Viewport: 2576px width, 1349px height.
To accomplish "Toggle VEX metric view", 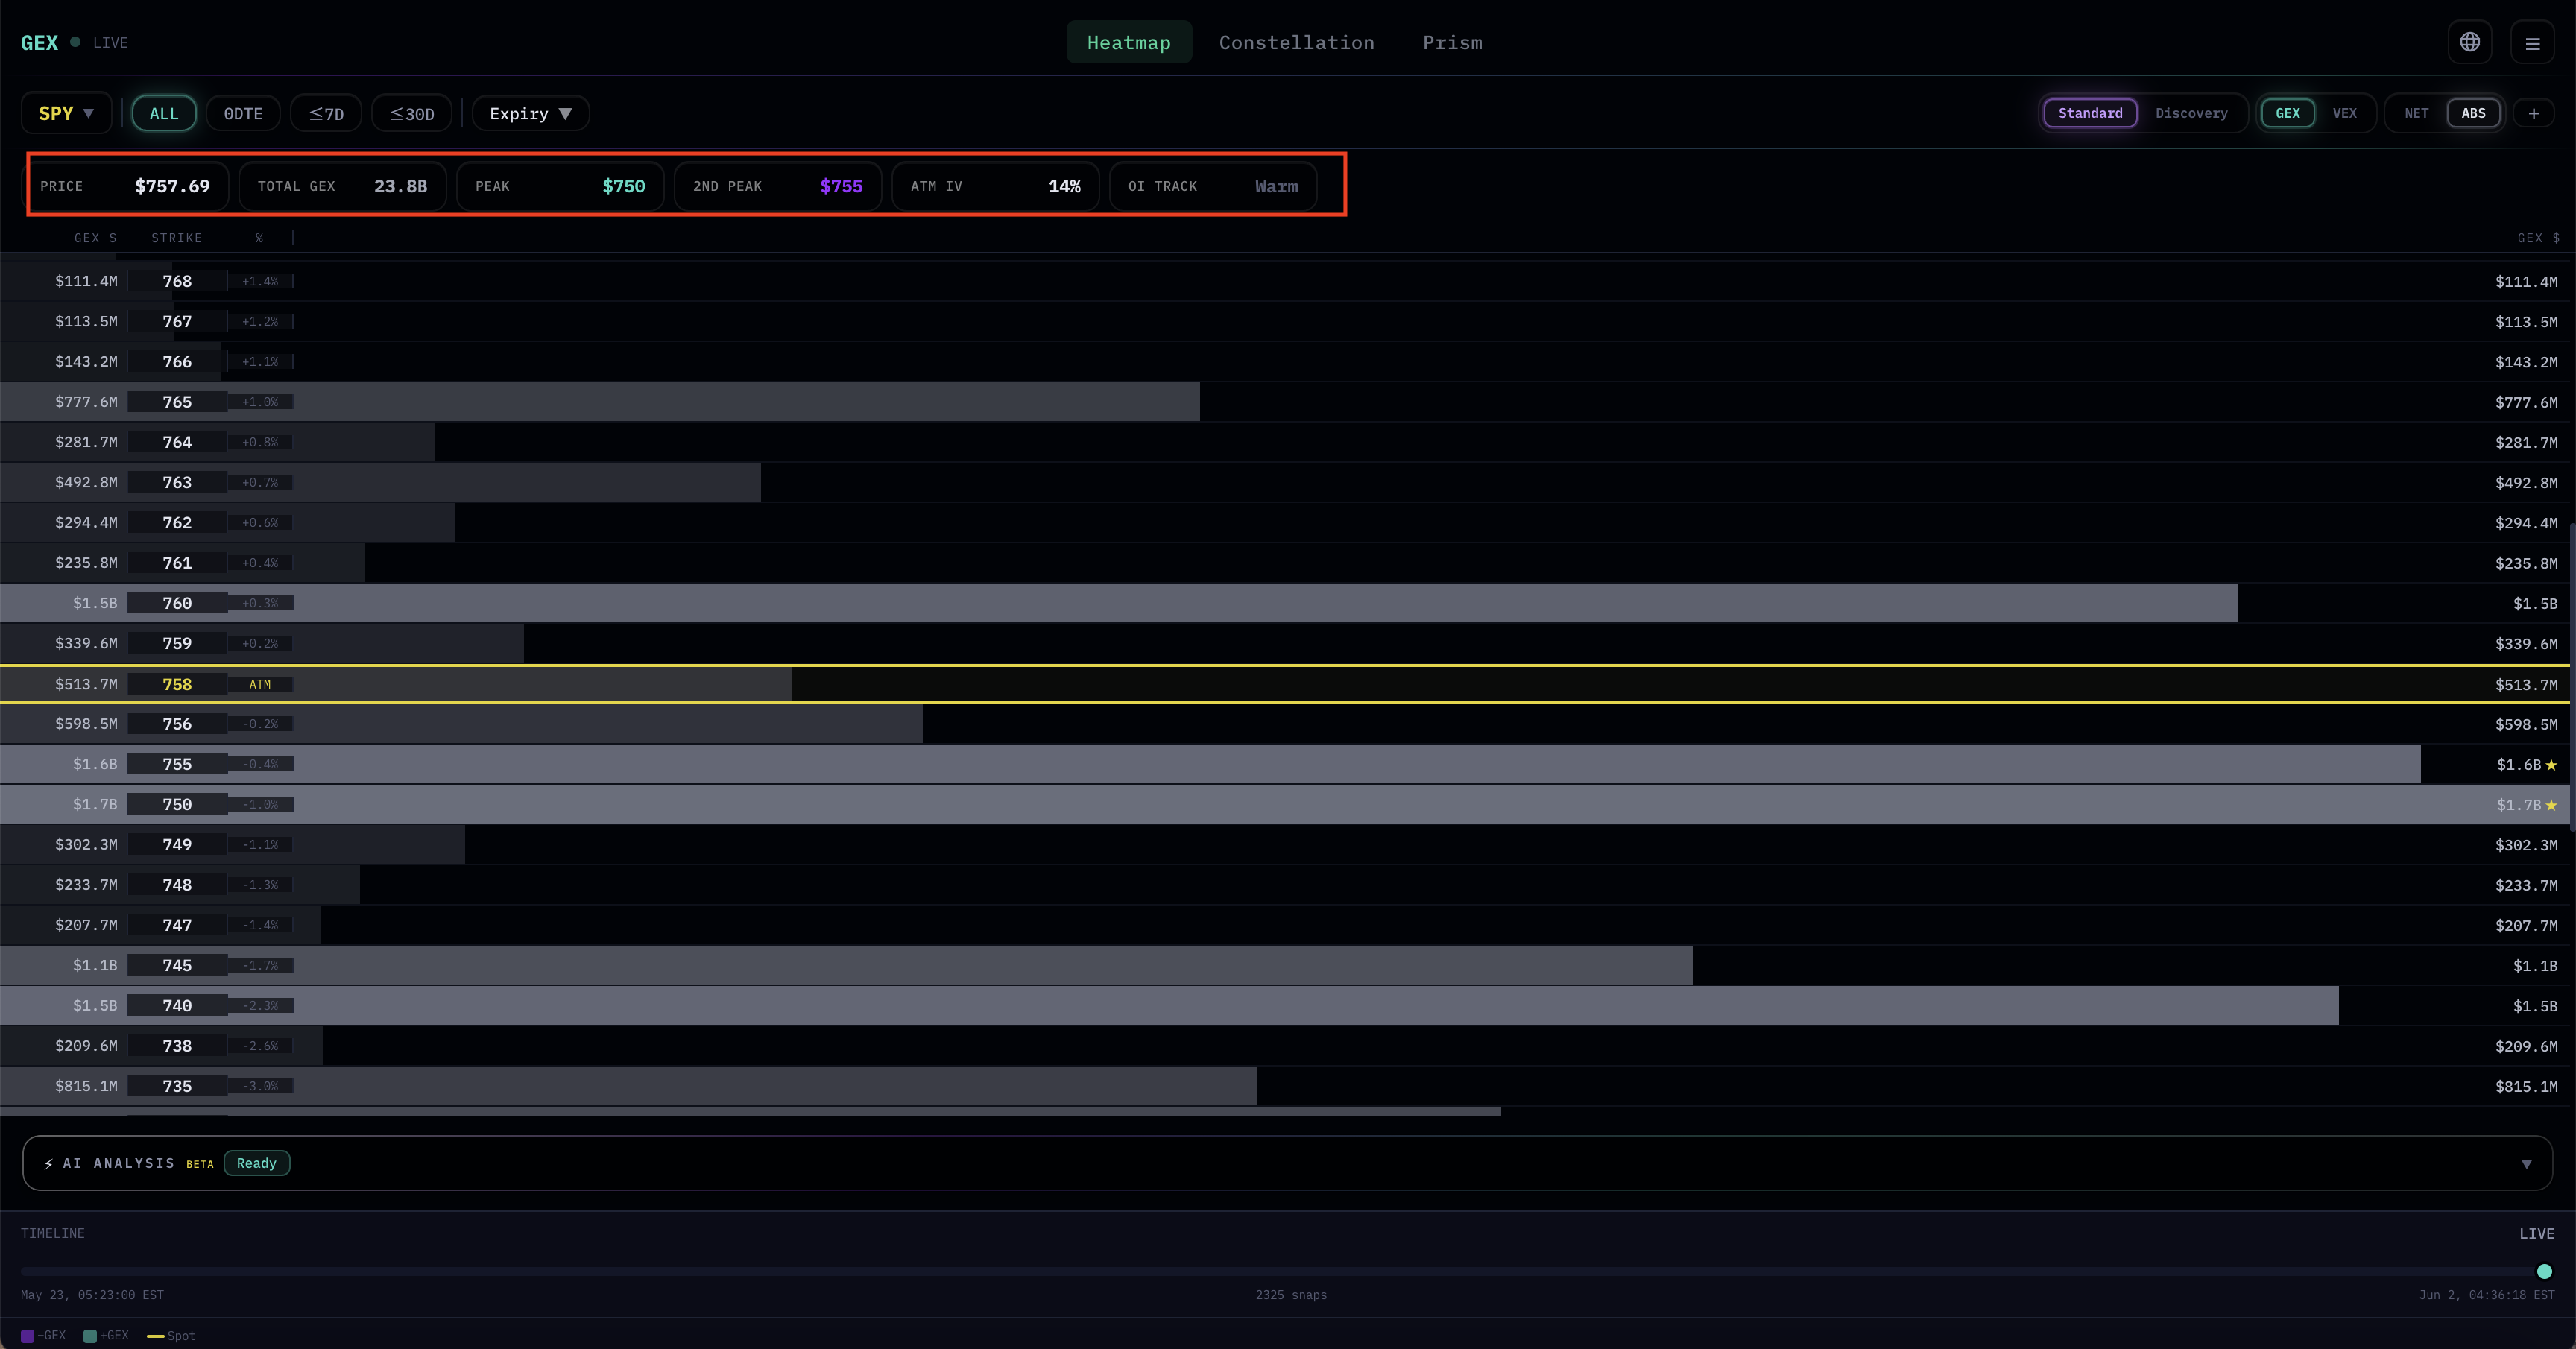I will (x=2344, y=113).
